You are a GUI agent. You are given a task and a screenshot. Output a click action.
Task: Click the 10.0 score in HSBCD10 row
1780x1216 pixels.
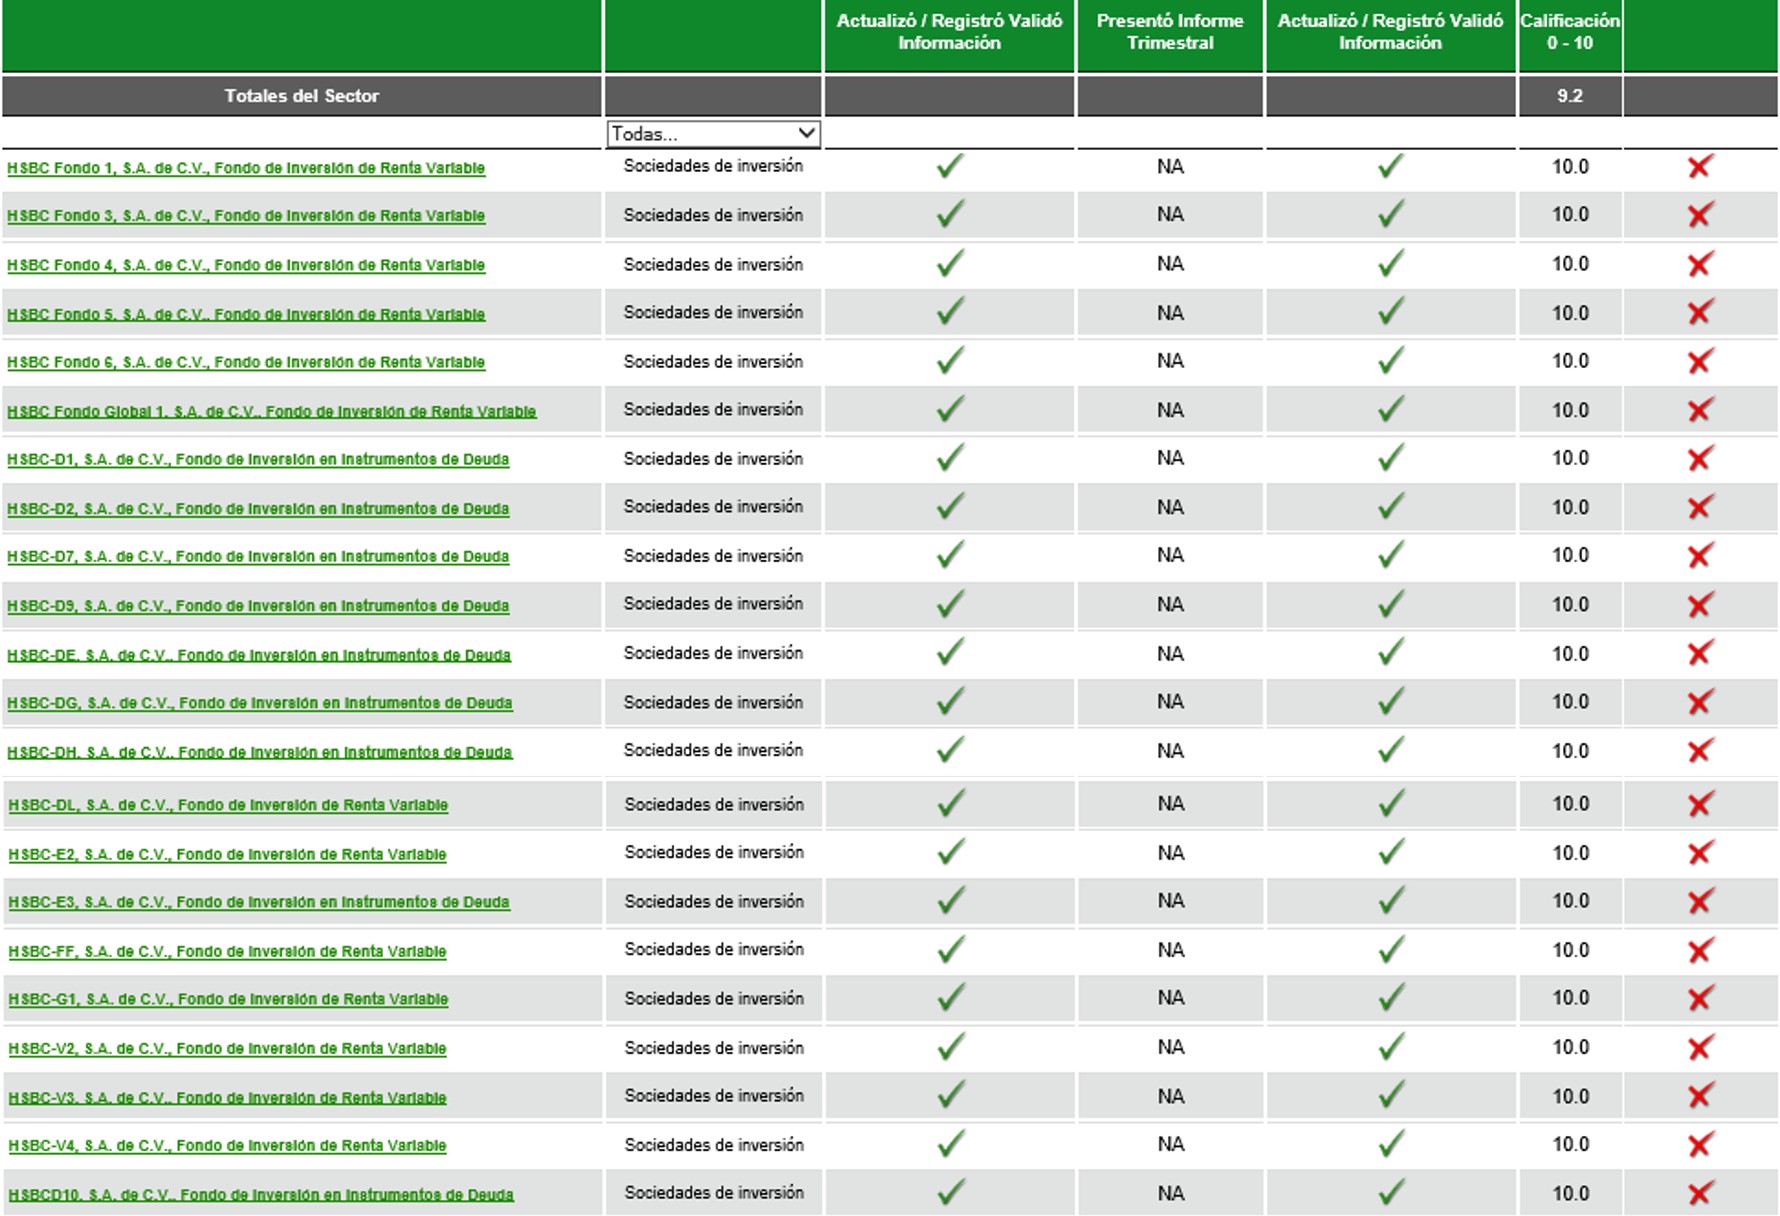pyautogui.click(x=1570, y=1193)
